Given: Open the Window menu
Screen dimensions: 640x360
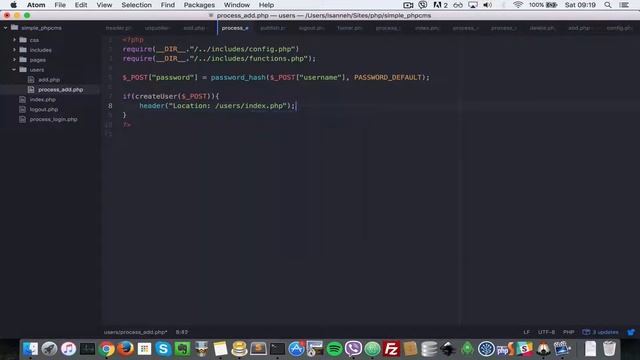Looking at the screenshot, I should tap(237, 5).
